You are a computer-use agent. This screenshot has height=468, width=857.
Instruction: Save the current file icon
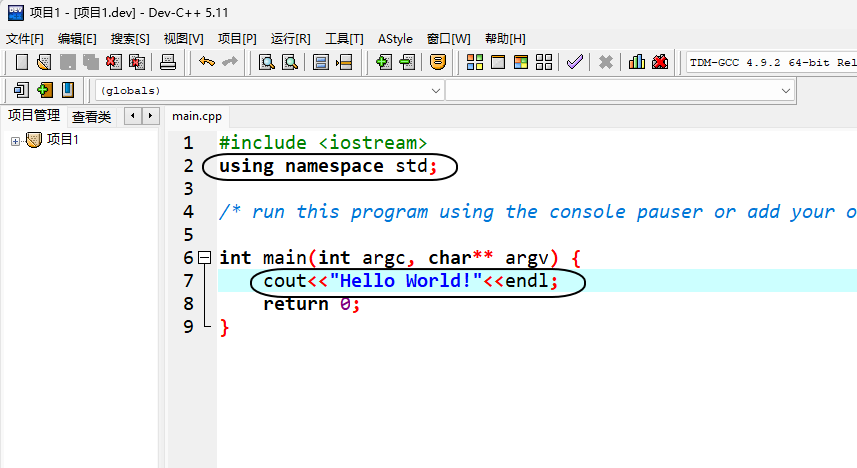[x=68, y=62]
